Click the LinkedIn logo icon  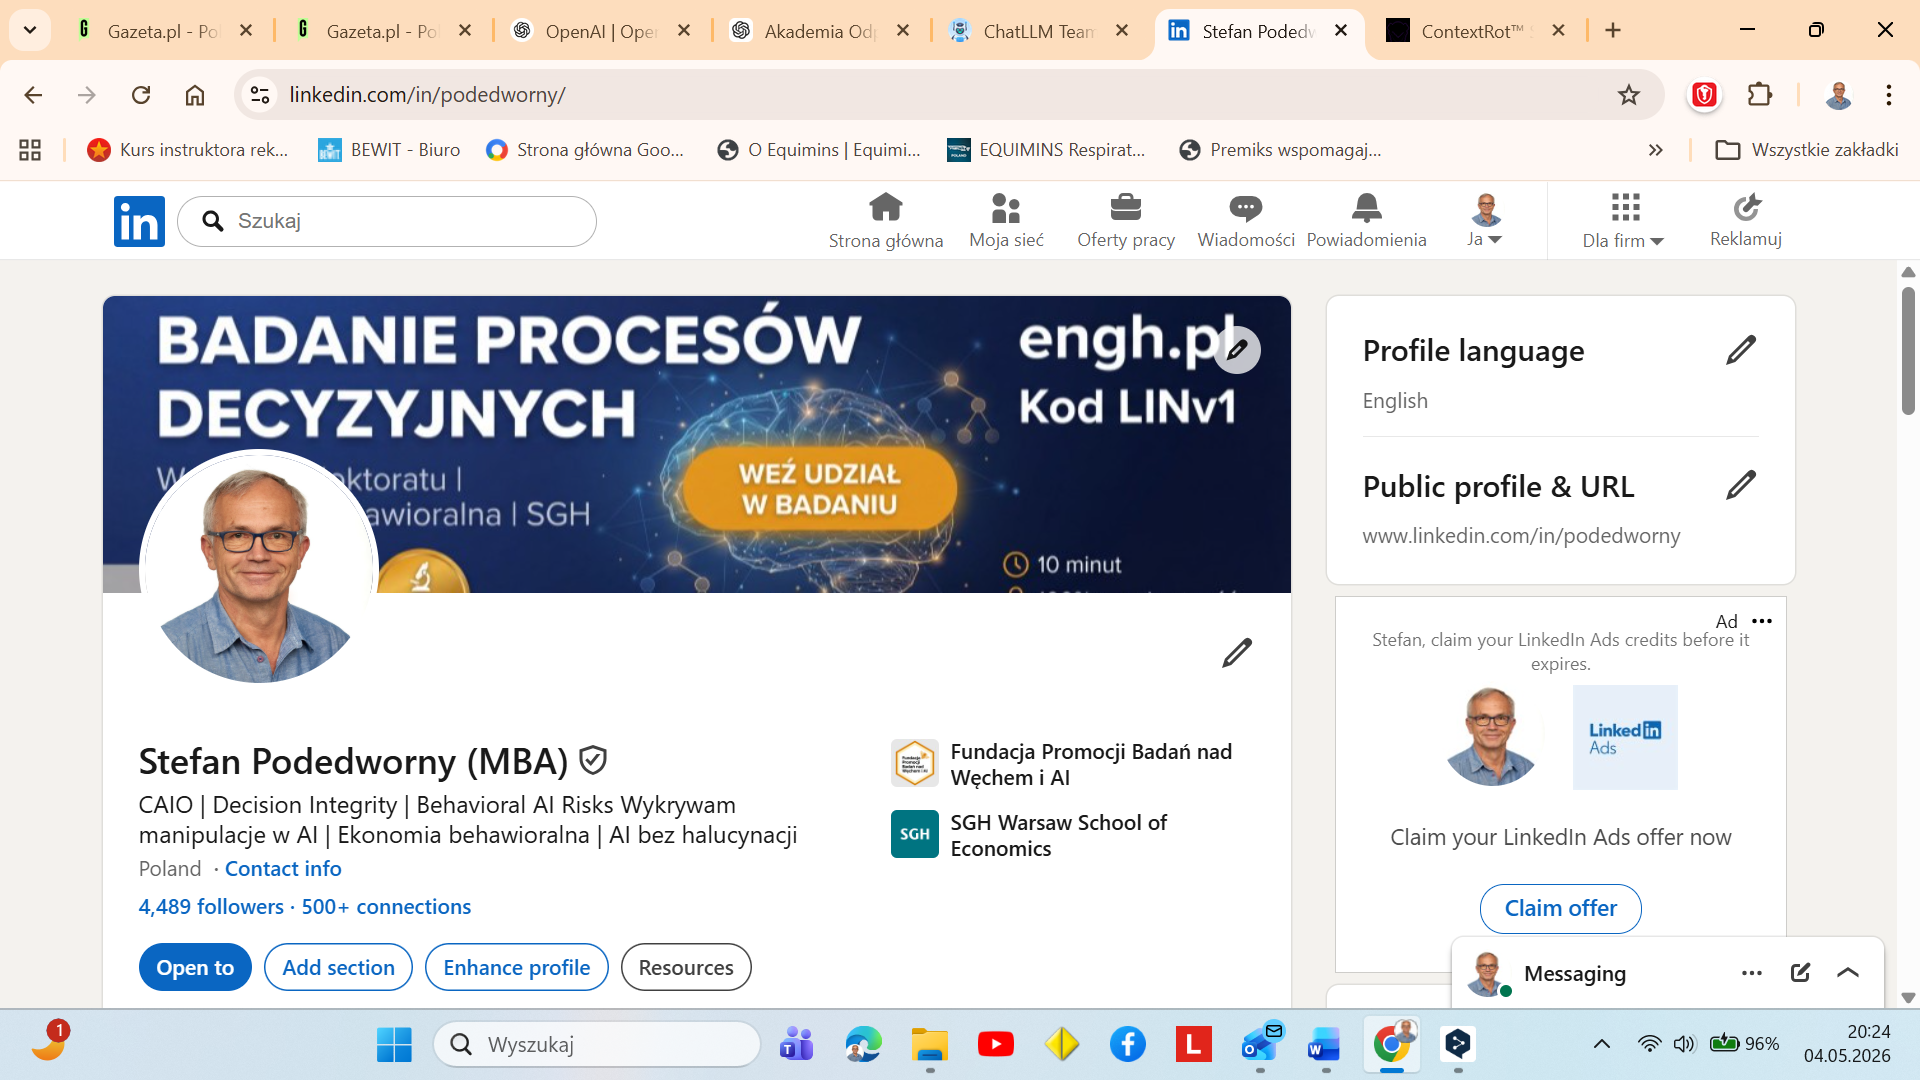point(139,221)
